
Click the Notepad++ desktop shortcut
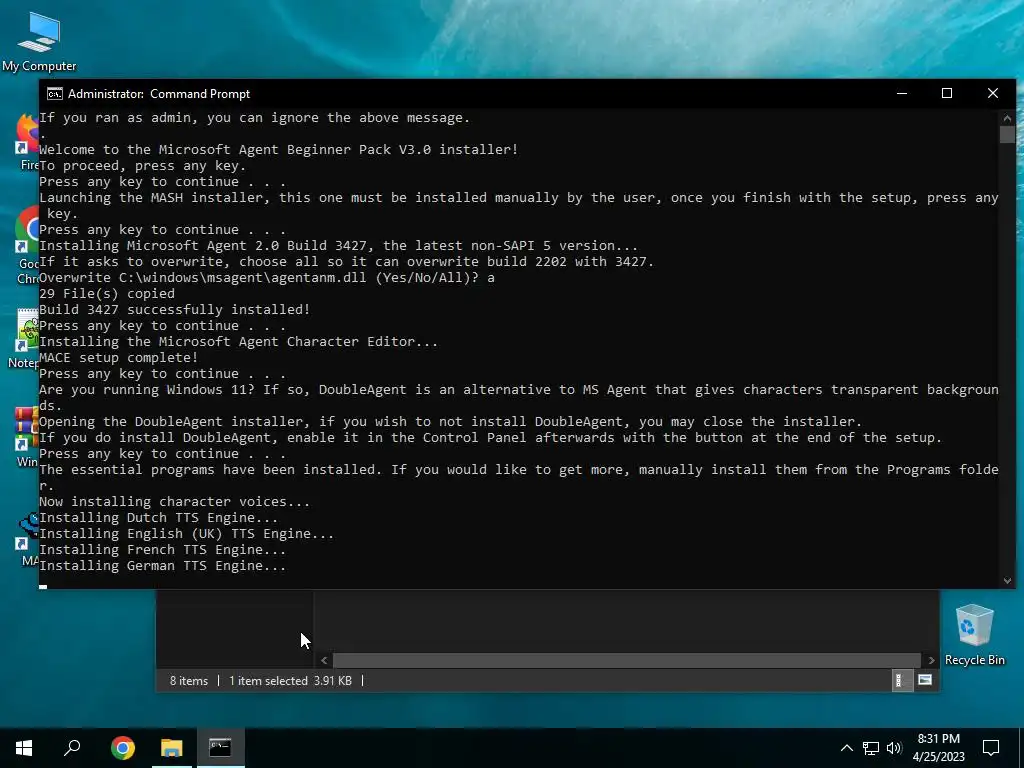coord(25,338)
